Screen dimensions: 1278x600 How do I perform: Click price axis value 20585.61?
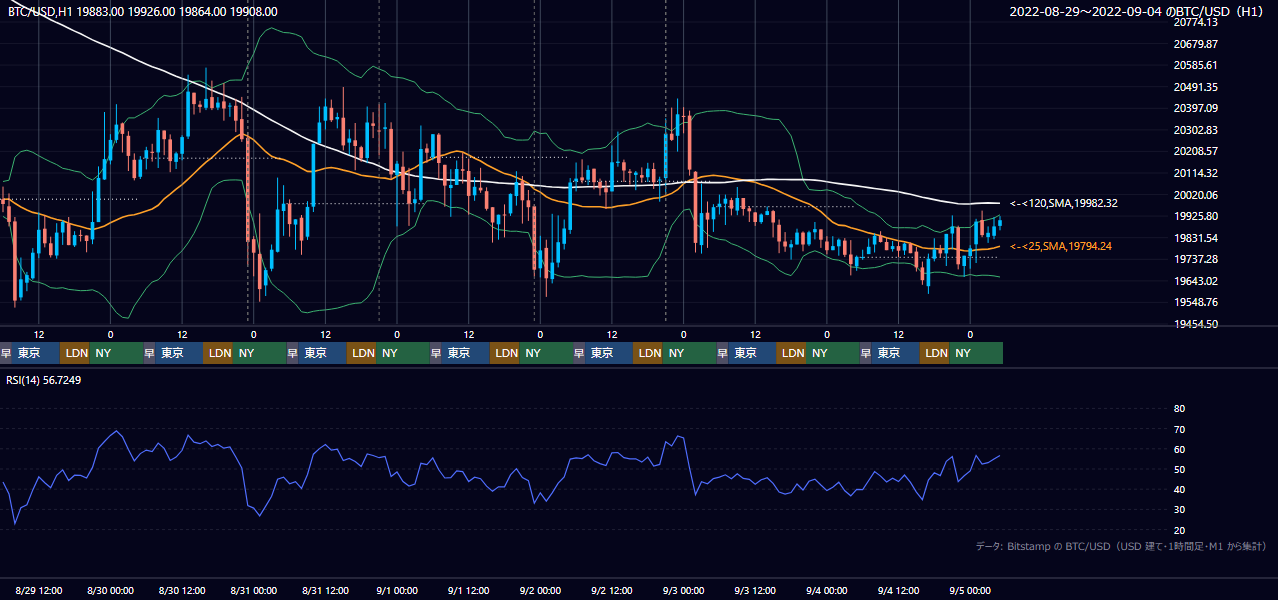pos(1195,65)
